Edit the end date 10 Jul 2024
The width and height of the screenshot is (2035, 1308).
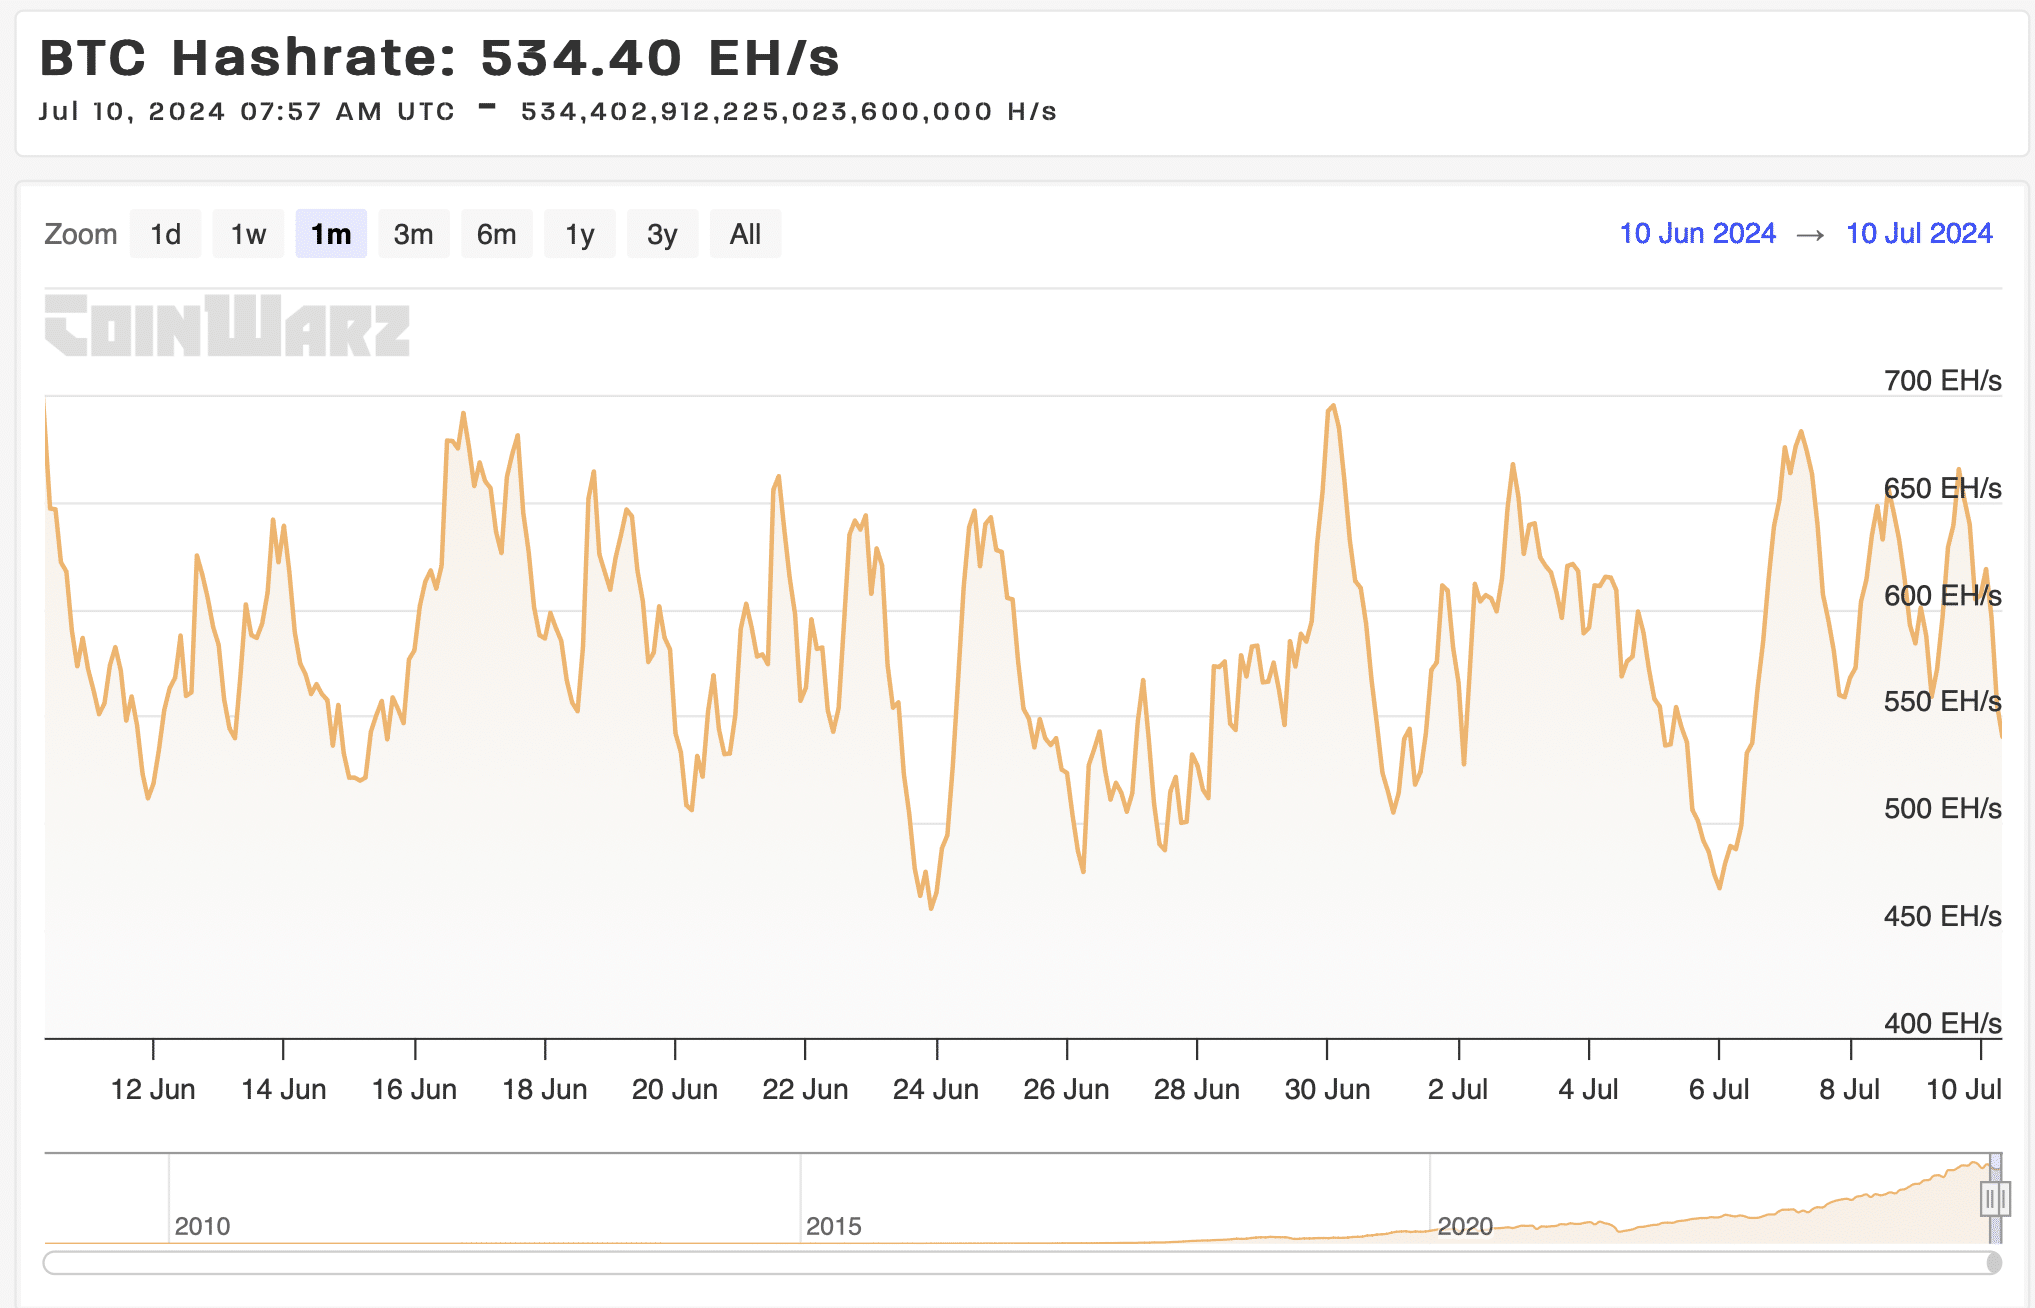coord(1919,233)
